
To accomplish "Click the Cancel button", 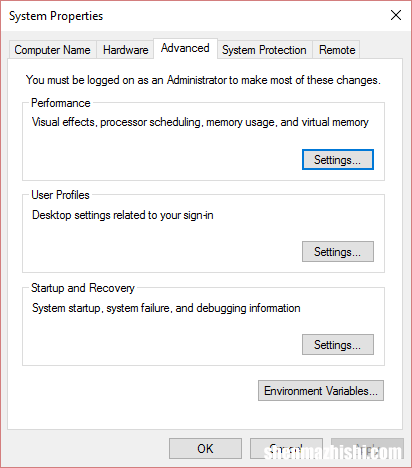I will point(286,449).
